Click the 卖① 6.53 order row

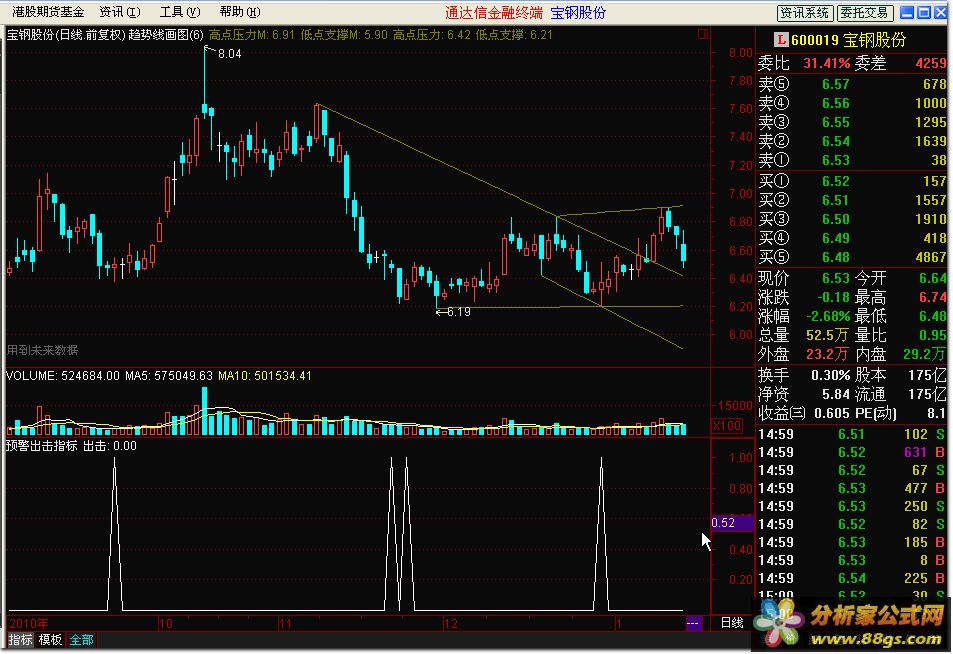(x=852, y=160)
